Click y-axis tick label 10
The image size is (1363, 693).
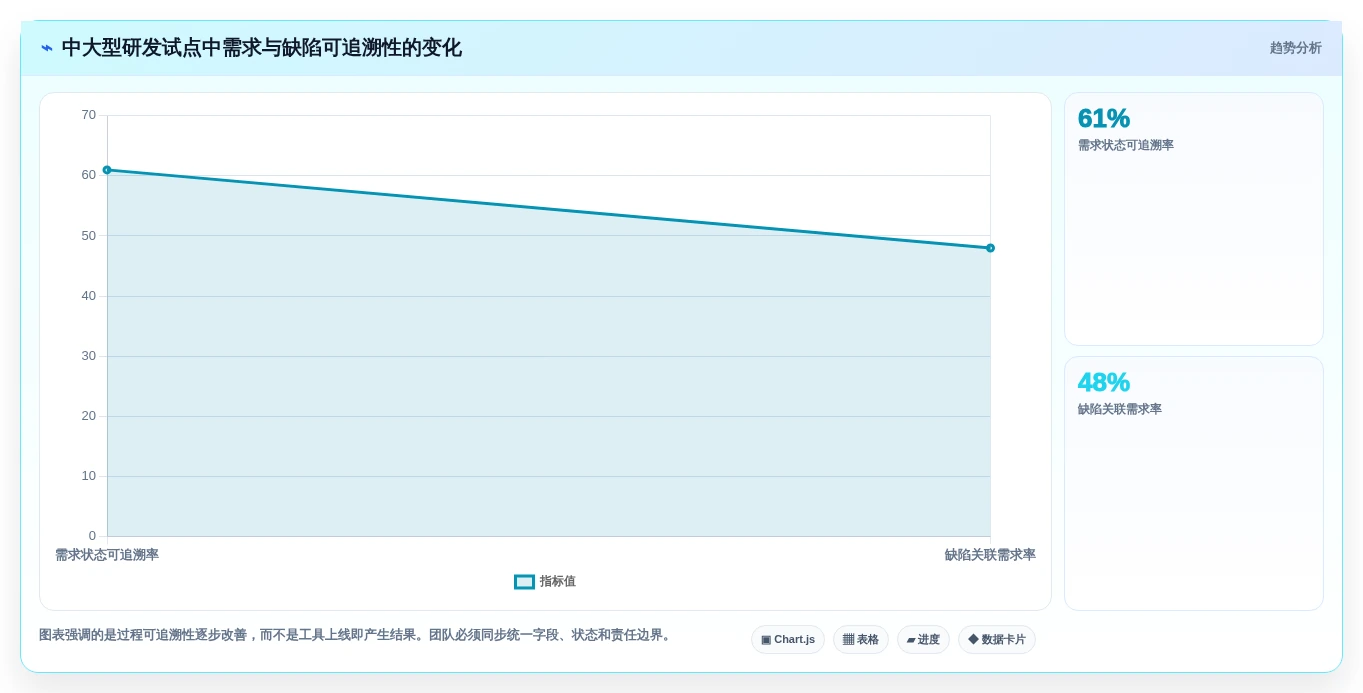click(89, 476)
